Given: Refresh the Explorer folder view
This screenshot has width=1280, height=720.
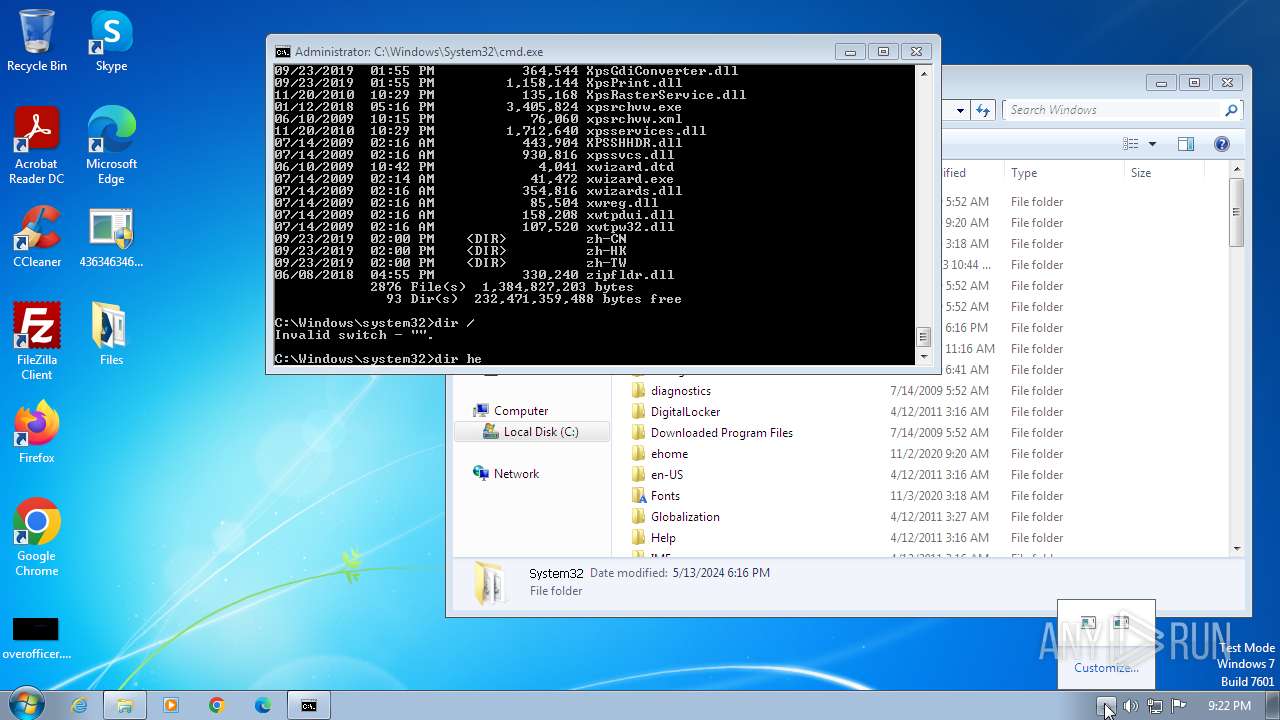Looking at the screenshot, I should [x=983, y=110].
